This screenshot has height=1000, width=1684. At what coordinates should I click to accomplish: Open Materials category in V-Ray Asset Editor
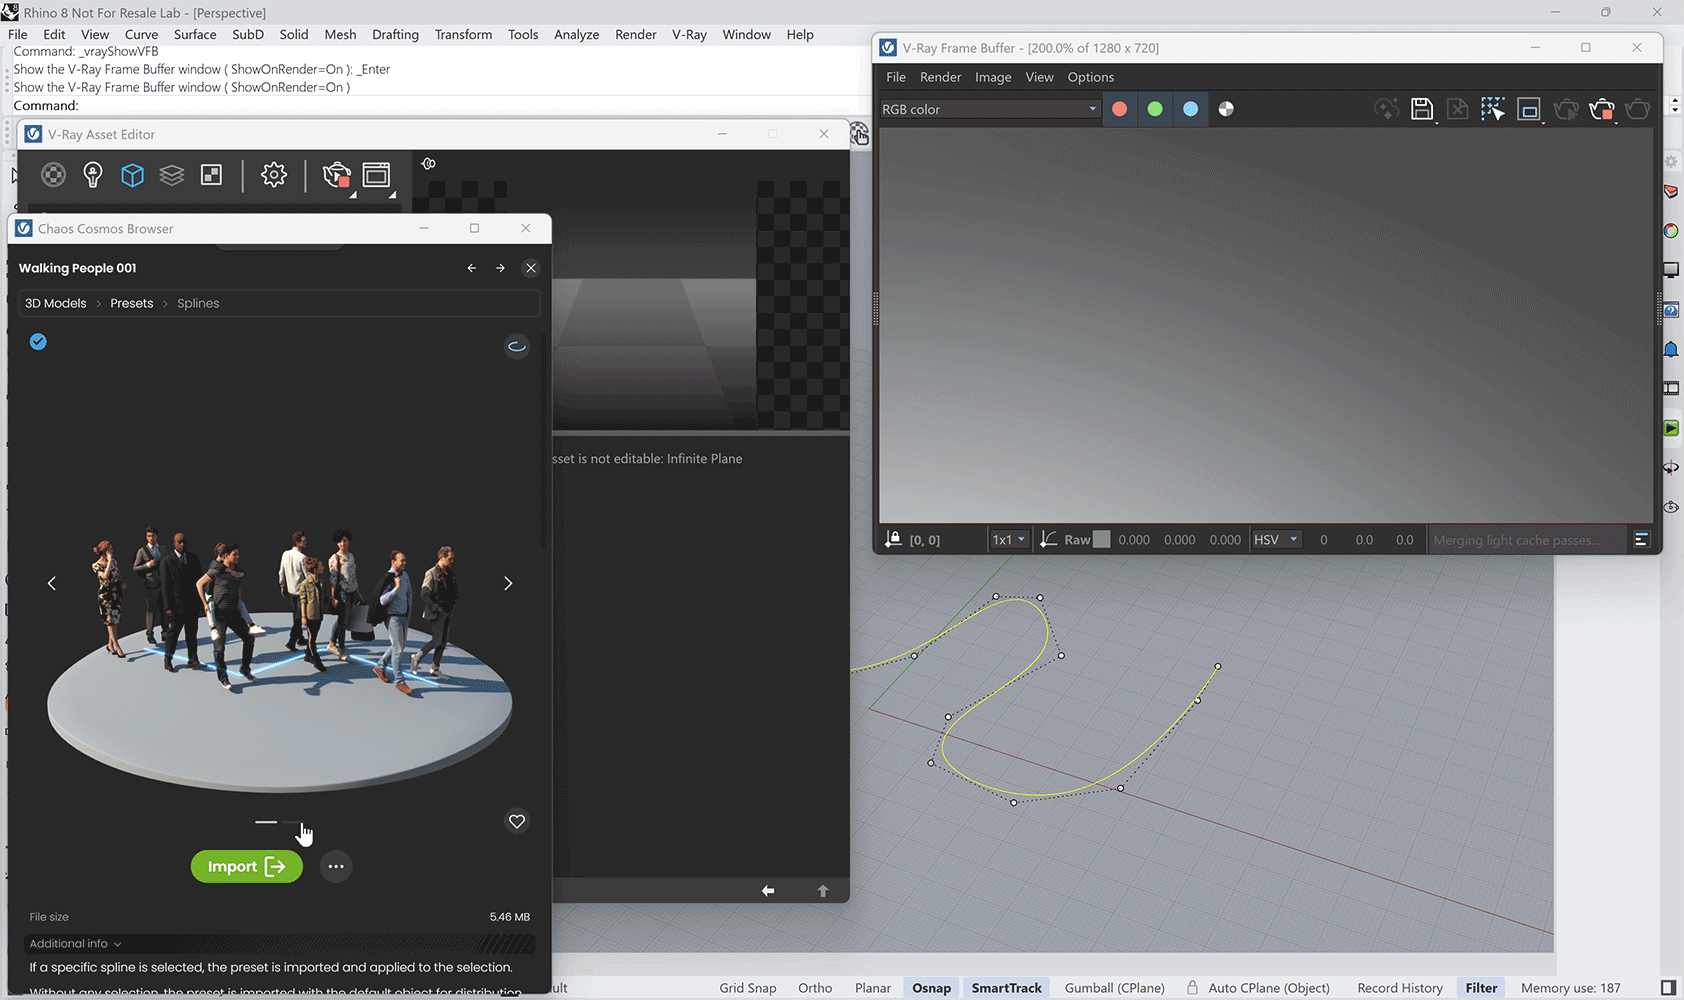tap(53, 175)
